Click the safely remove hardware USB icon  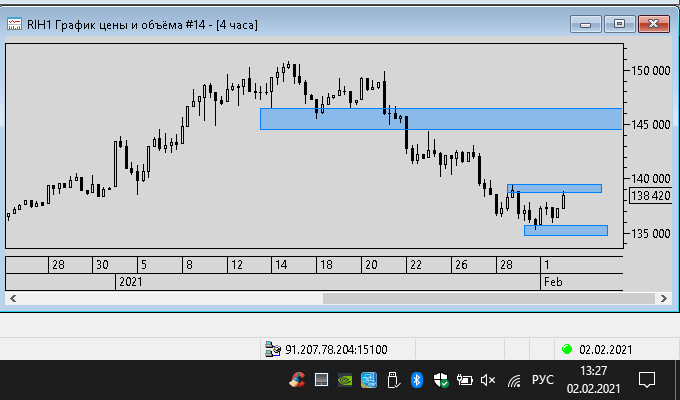point(393,380)
